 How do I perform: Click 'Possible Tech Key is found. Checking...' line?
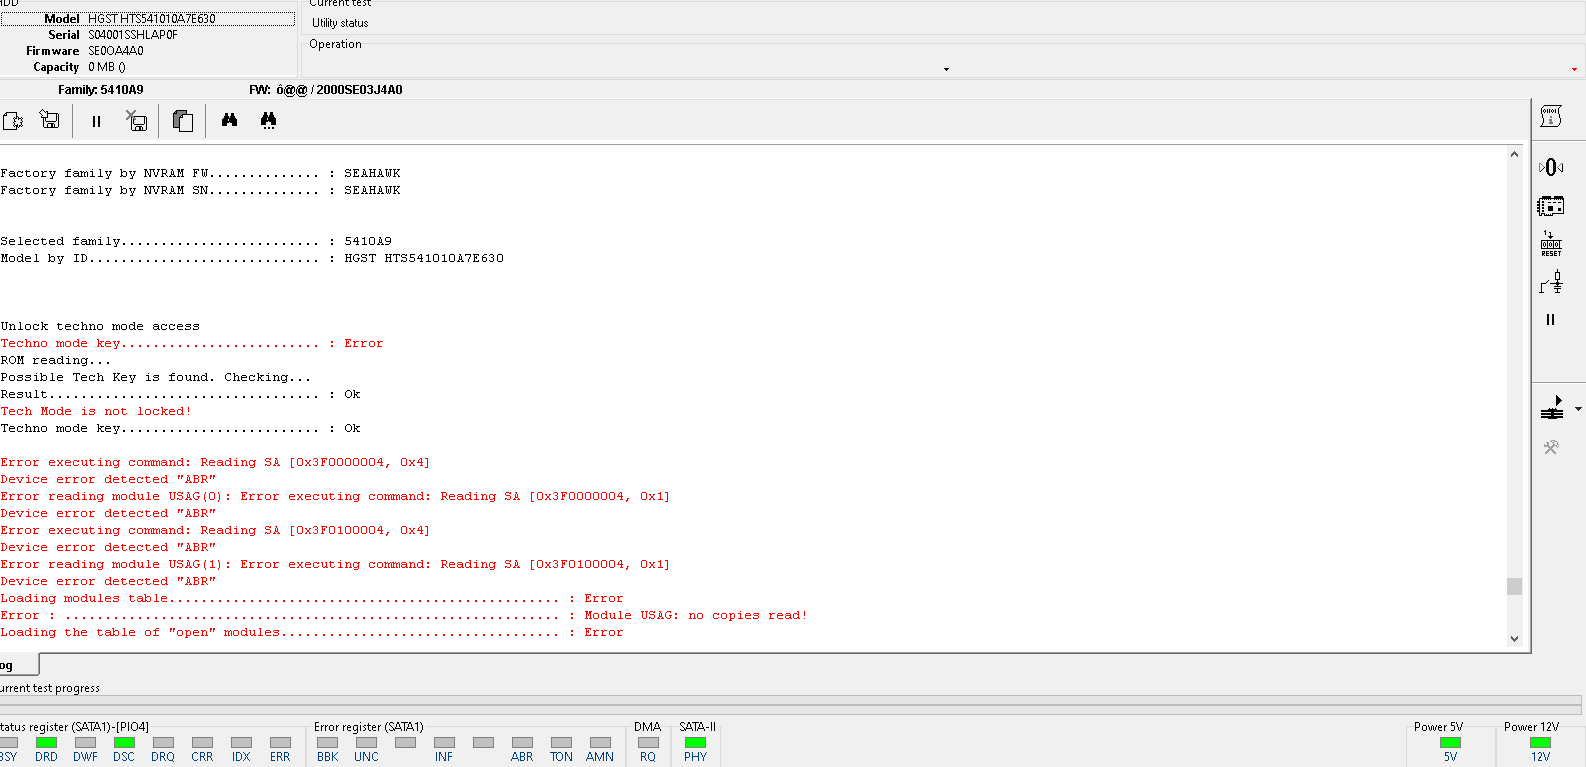pos(156,377)
